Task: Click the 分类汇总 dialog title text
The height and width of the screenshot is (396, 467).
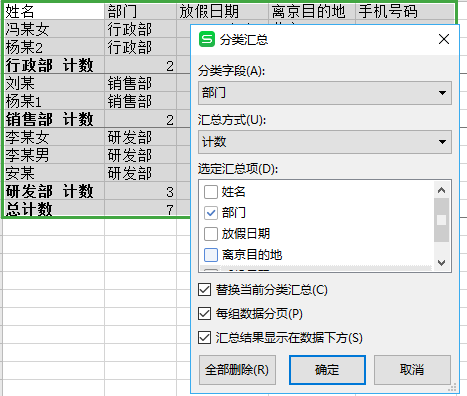Action: pos(244,40)
